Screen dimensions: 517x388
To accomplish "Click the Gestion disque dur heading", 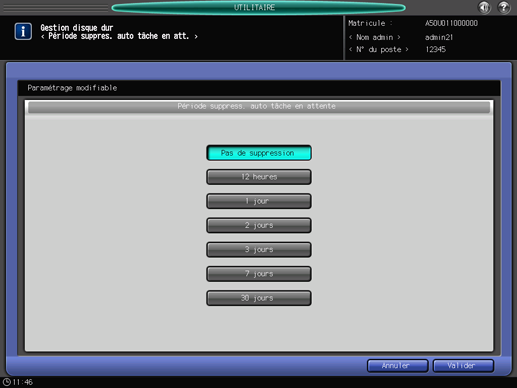I will 77,27.
